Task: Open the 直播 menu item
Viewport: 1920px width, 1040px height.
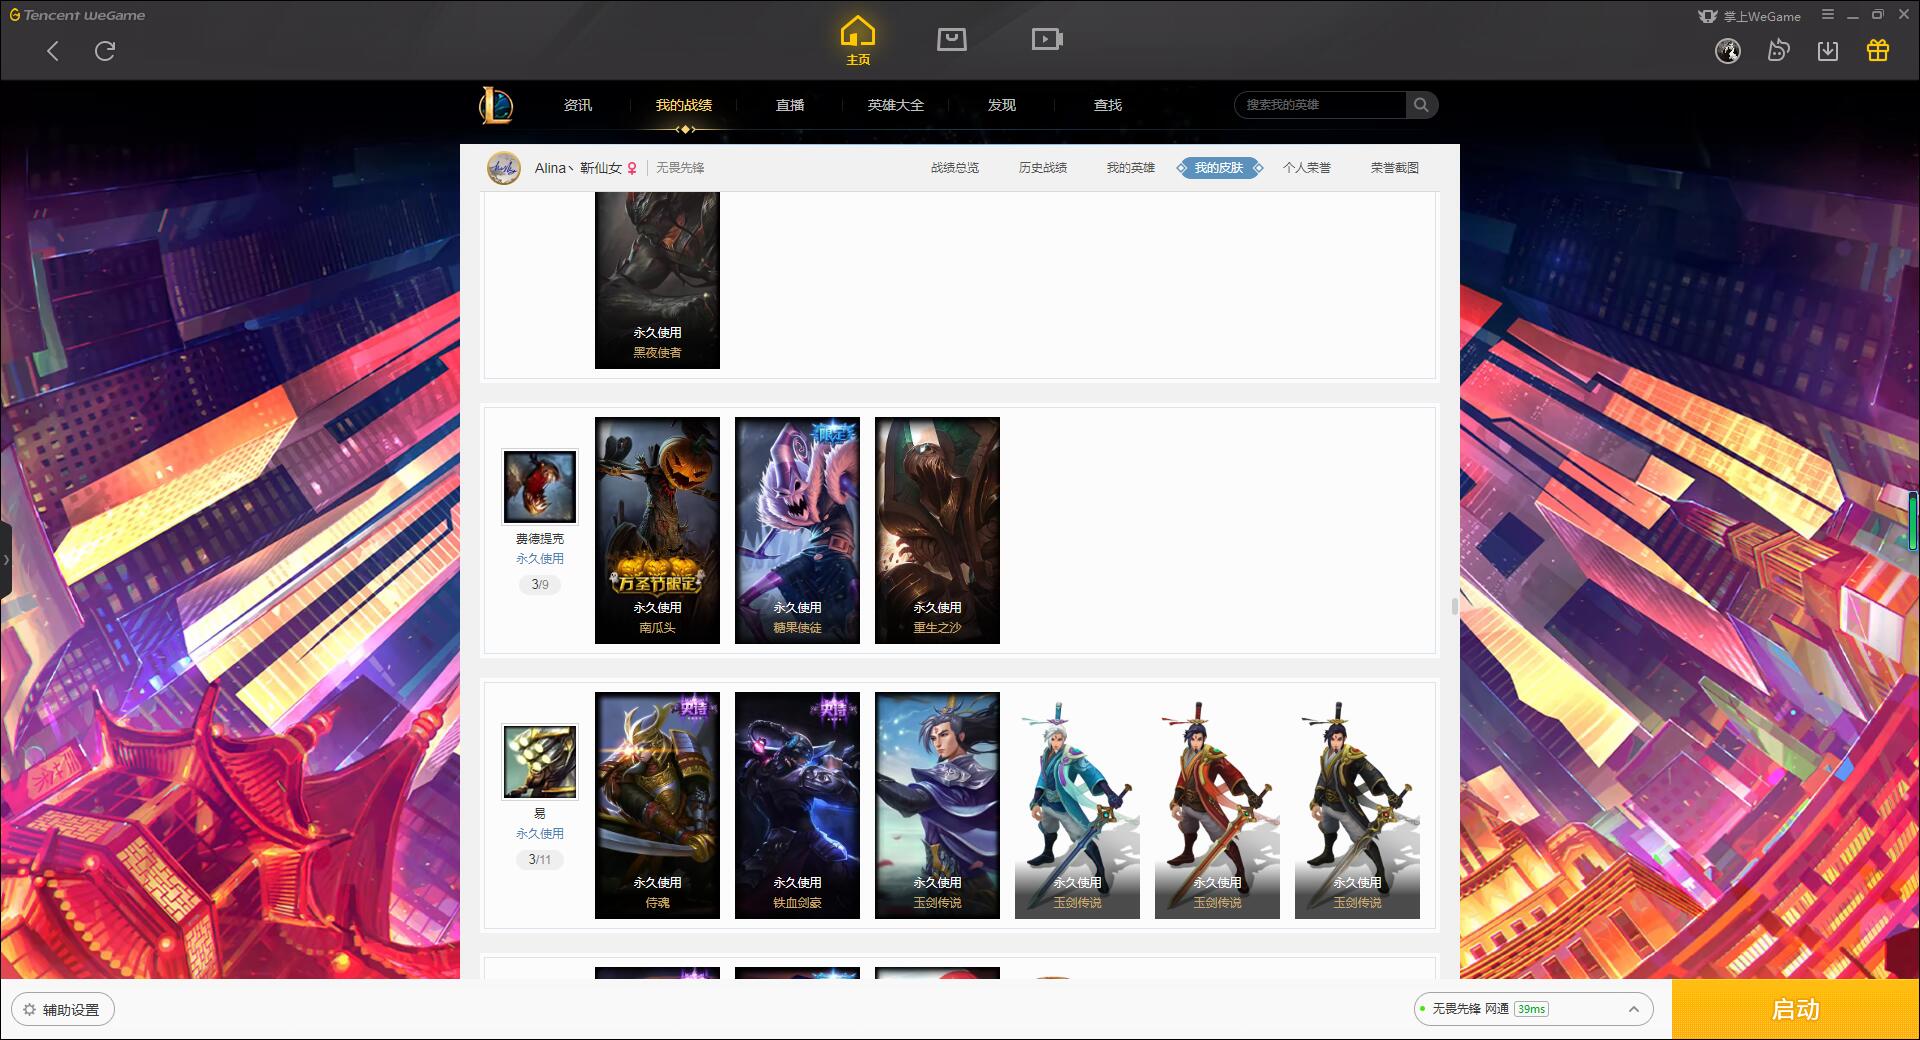Action: pos(790,105)
